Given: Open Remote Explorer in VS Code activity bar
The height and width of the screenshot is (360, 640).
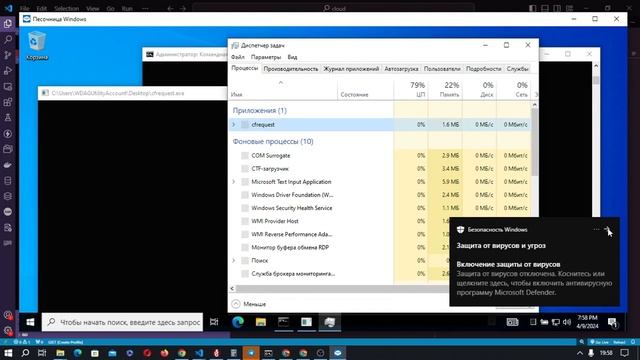Looking at the screenshot, I should (x=8, y=87).
